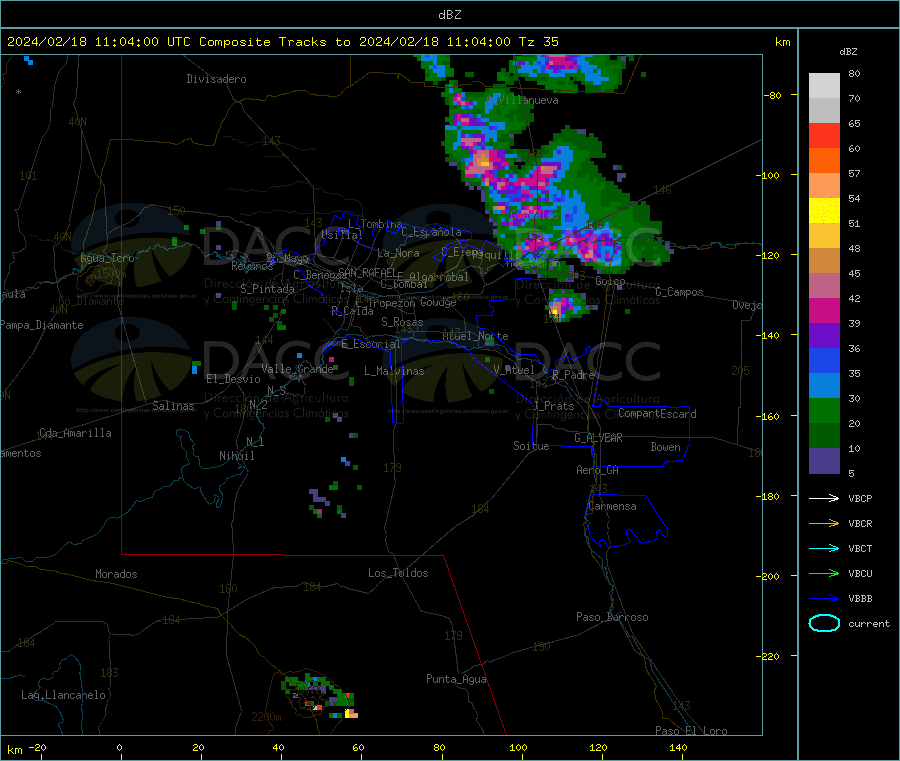Click the 'Valle_Grande' place label
Screen dimensions: 900x761
(x=297, y=369)
